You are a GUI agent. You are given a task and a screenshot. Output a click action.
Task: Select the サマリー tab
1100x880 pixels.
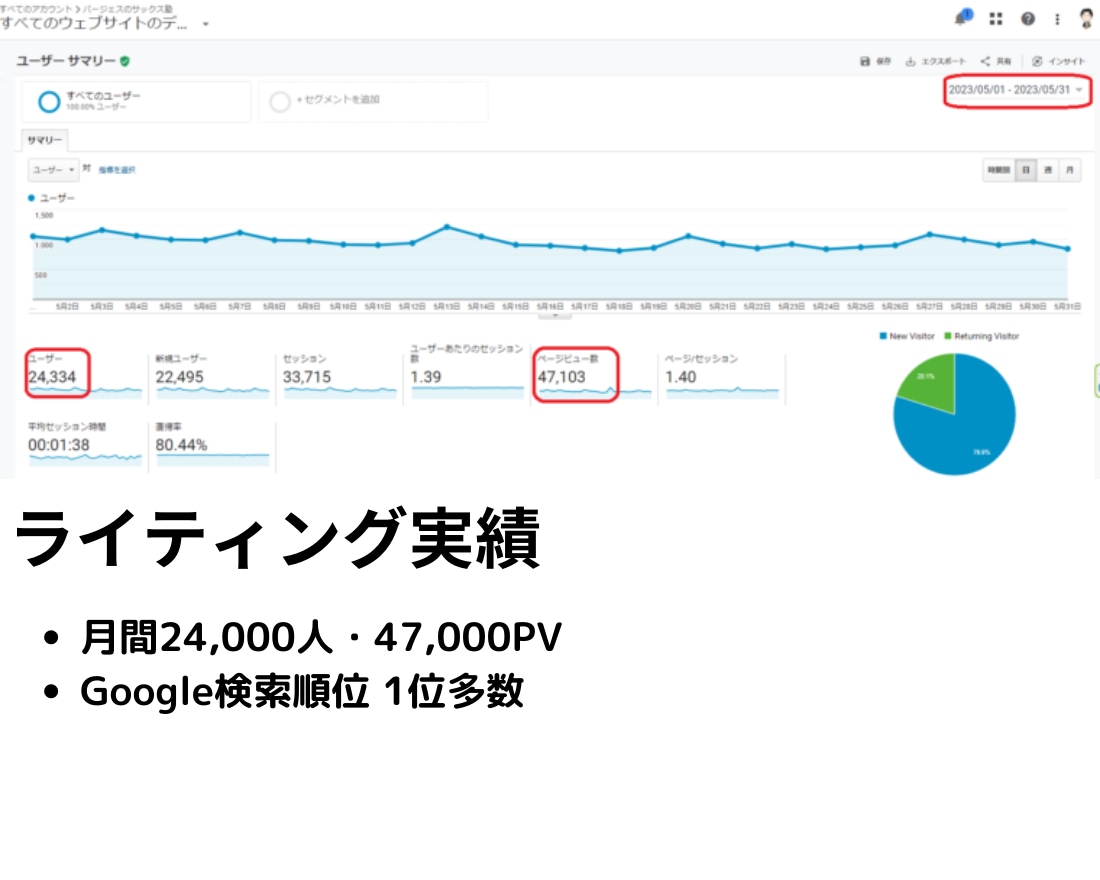[45, 140]
